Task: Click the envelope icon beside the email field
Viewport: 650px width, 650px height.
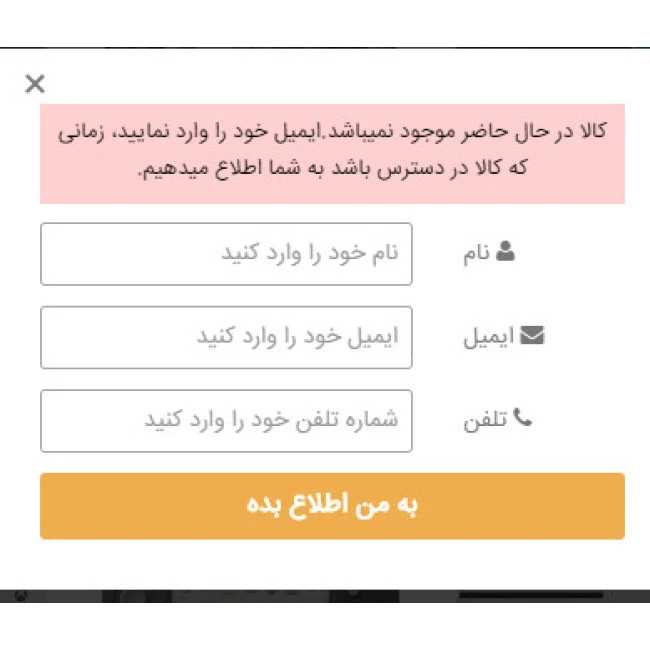Action: pyautogui.click(x=532, y=336)
